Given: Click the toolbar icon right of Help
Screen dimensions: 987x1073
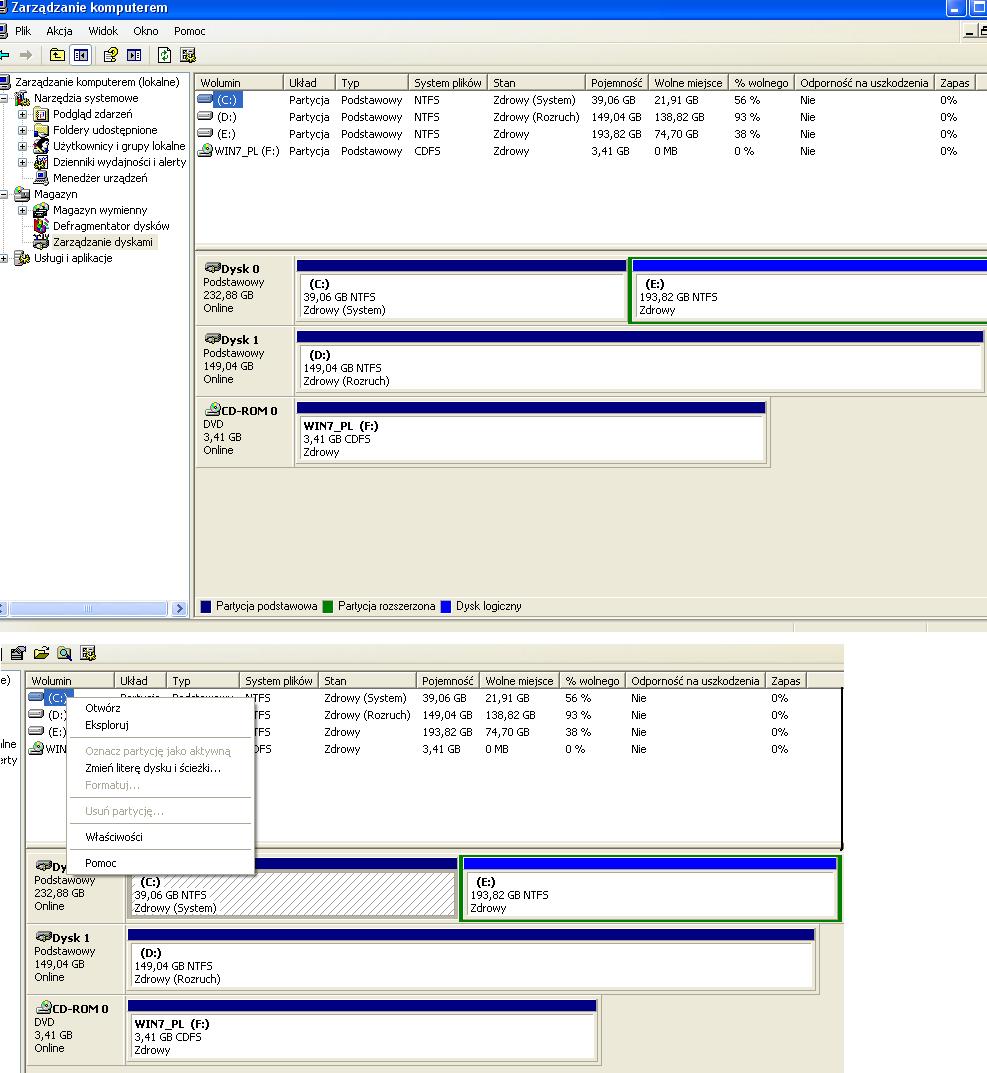Looking at the screenshot, I should point(134,55).
